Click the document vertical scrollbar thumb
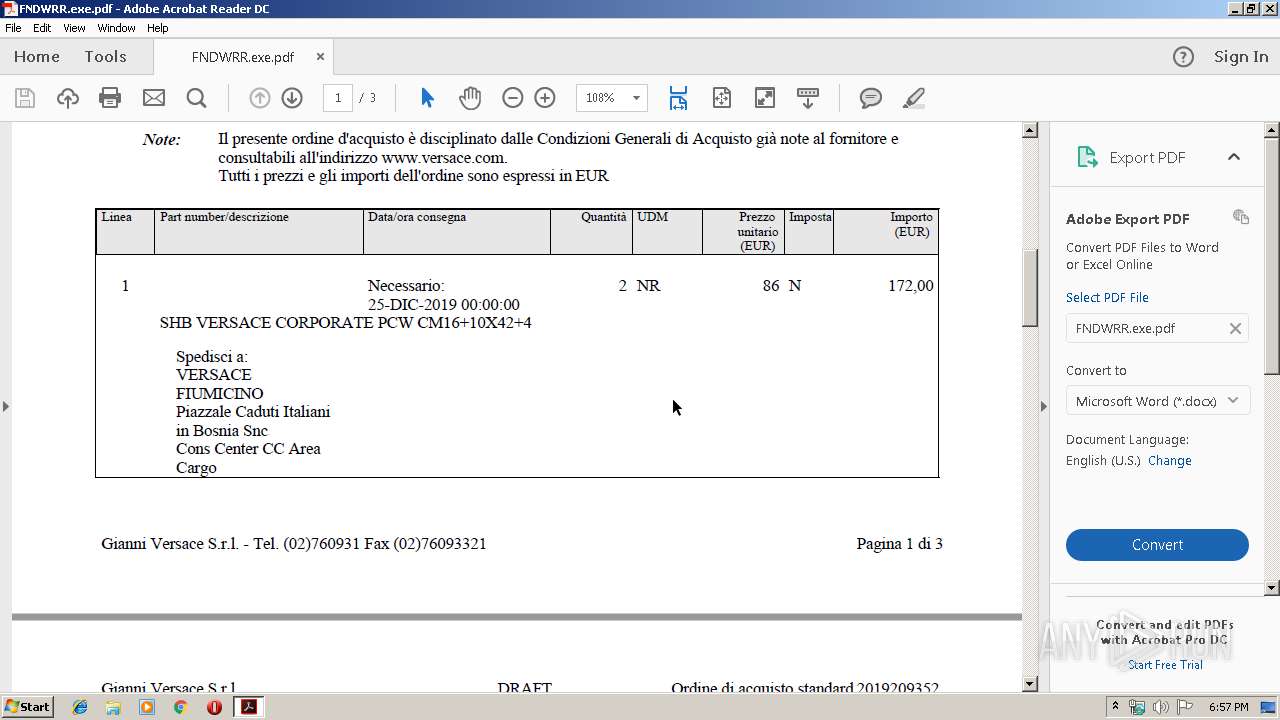This screenshot has width=1280, height=720. coord(1030,288)
